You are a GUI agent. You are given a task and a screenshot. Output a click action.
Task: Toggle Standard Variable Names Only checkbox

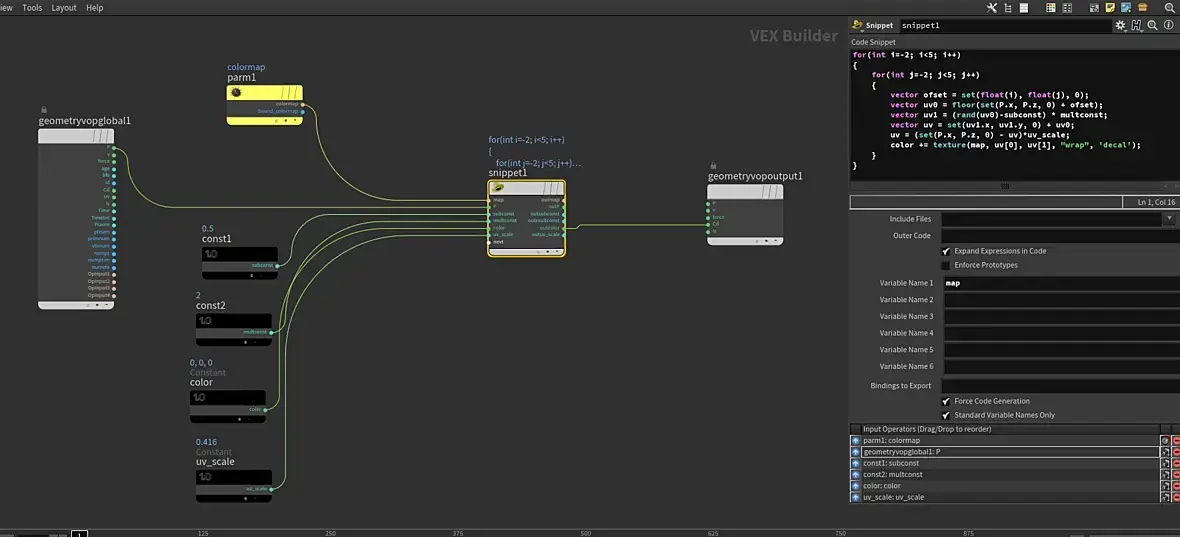coord(946,415)
